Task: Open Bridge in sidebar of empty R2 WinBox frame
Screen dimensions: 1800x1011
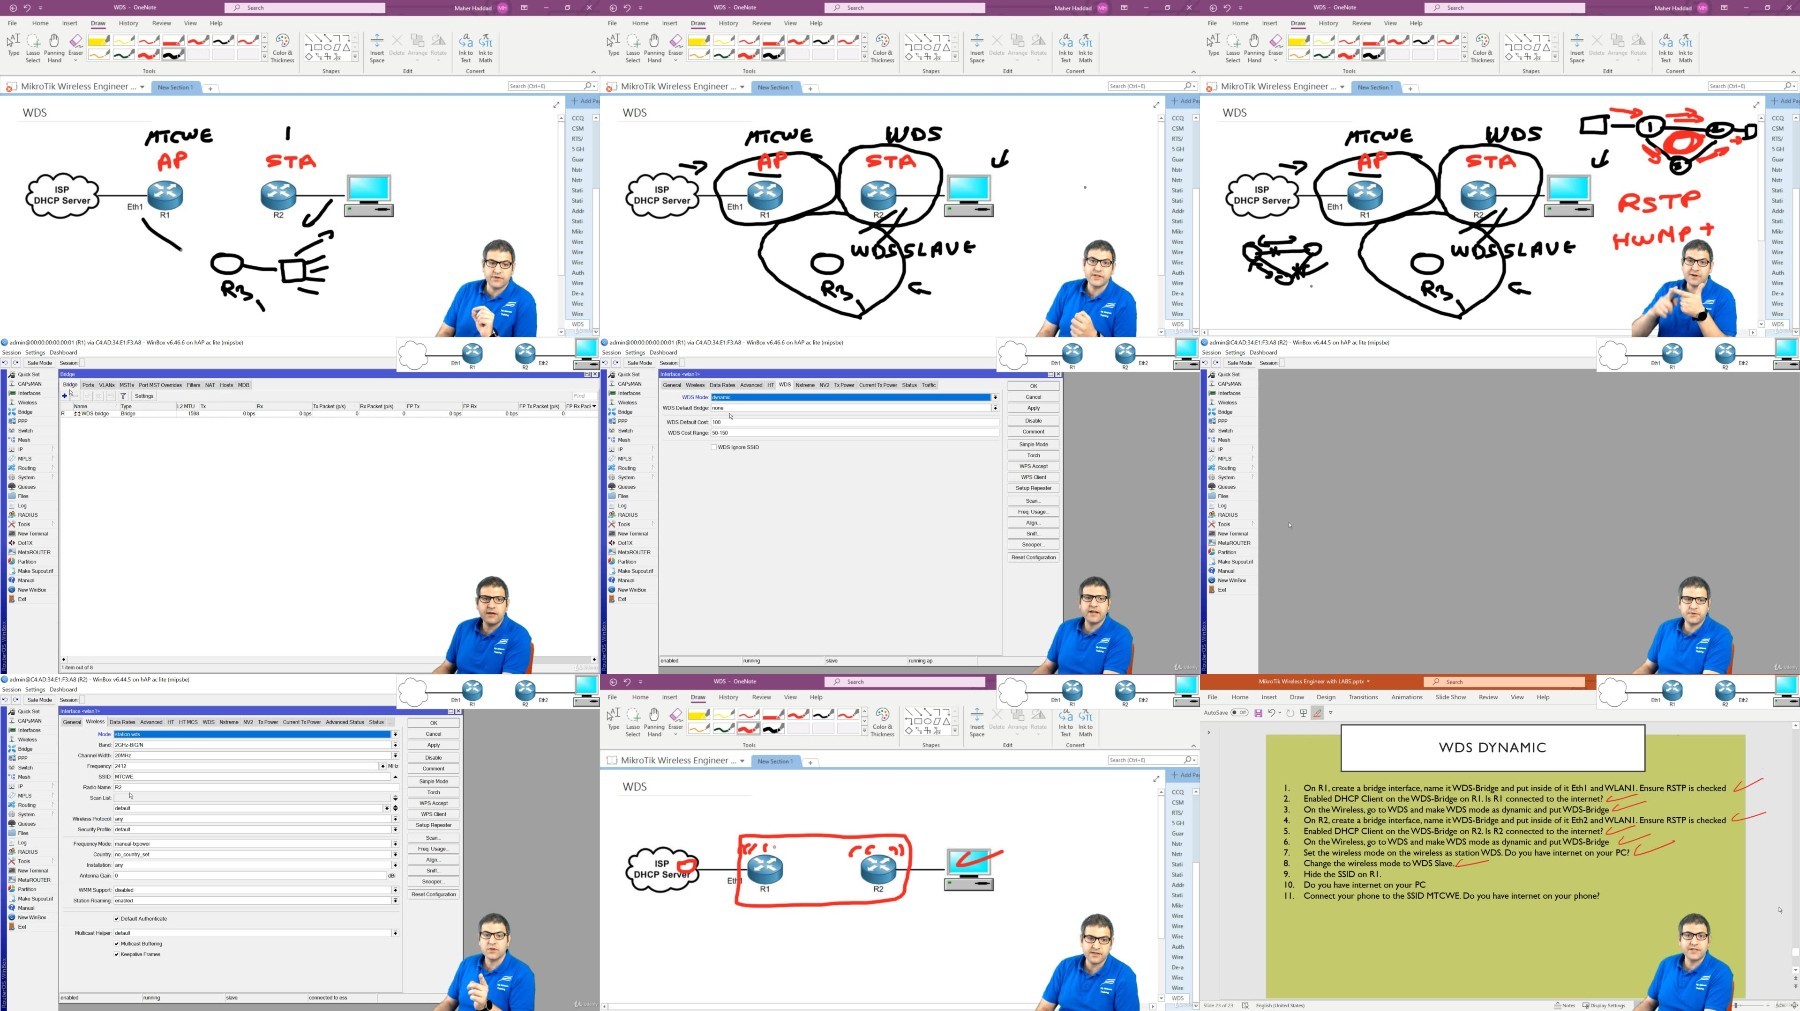Action: pos(1226,412)
